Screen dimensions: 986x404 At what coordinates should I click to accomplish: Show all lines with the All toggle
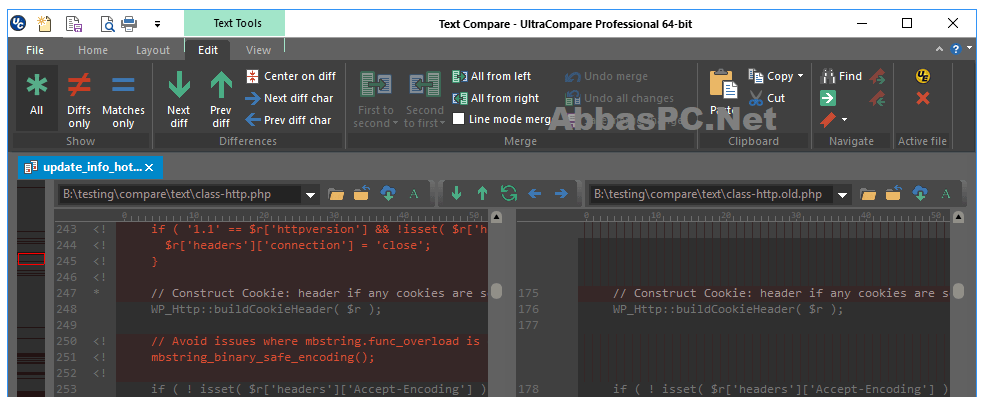(36, 98)
